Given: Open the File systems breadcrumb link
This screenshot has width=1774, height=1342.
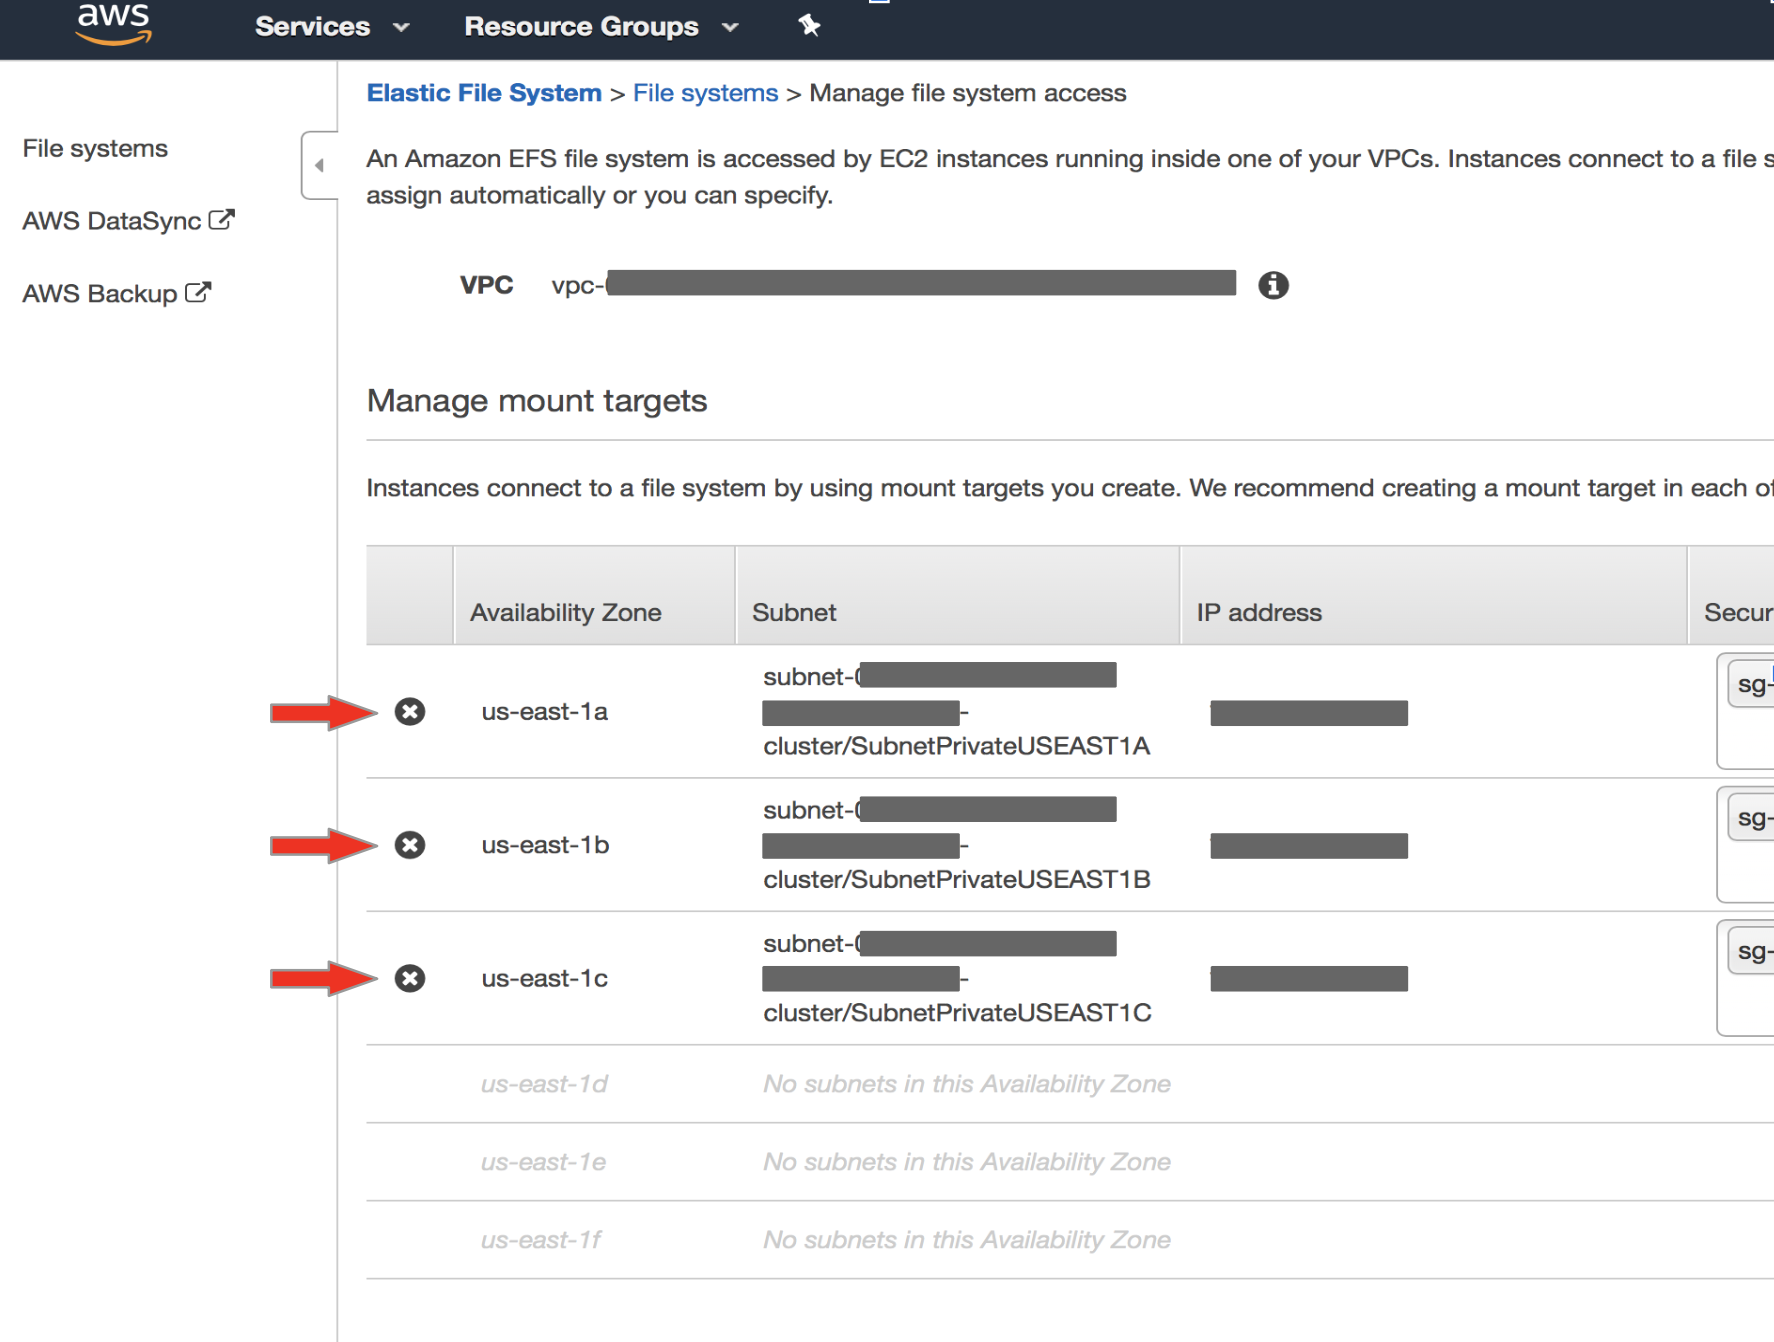Looking at the screenshot, I should [705, 92].
